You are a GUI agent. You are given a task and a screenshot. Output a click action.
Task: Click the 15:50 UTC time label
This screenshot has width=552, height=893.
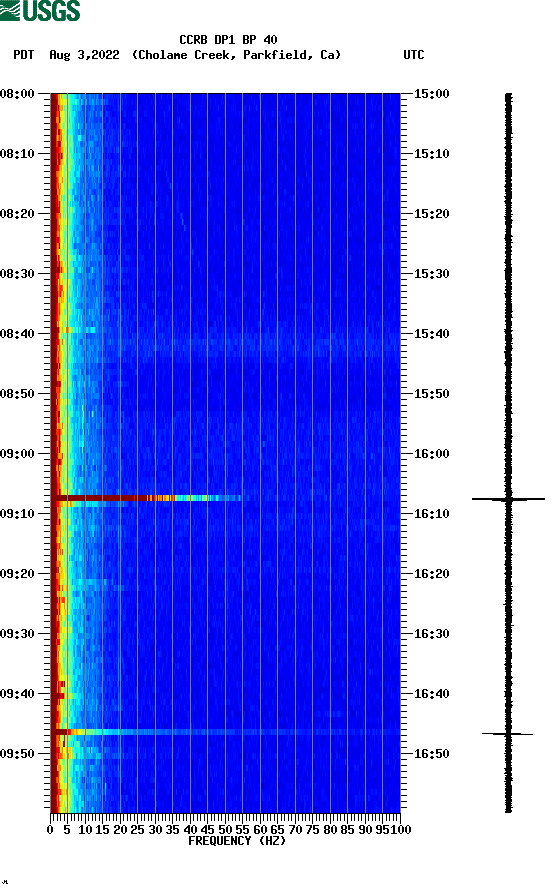coord(431,394)
